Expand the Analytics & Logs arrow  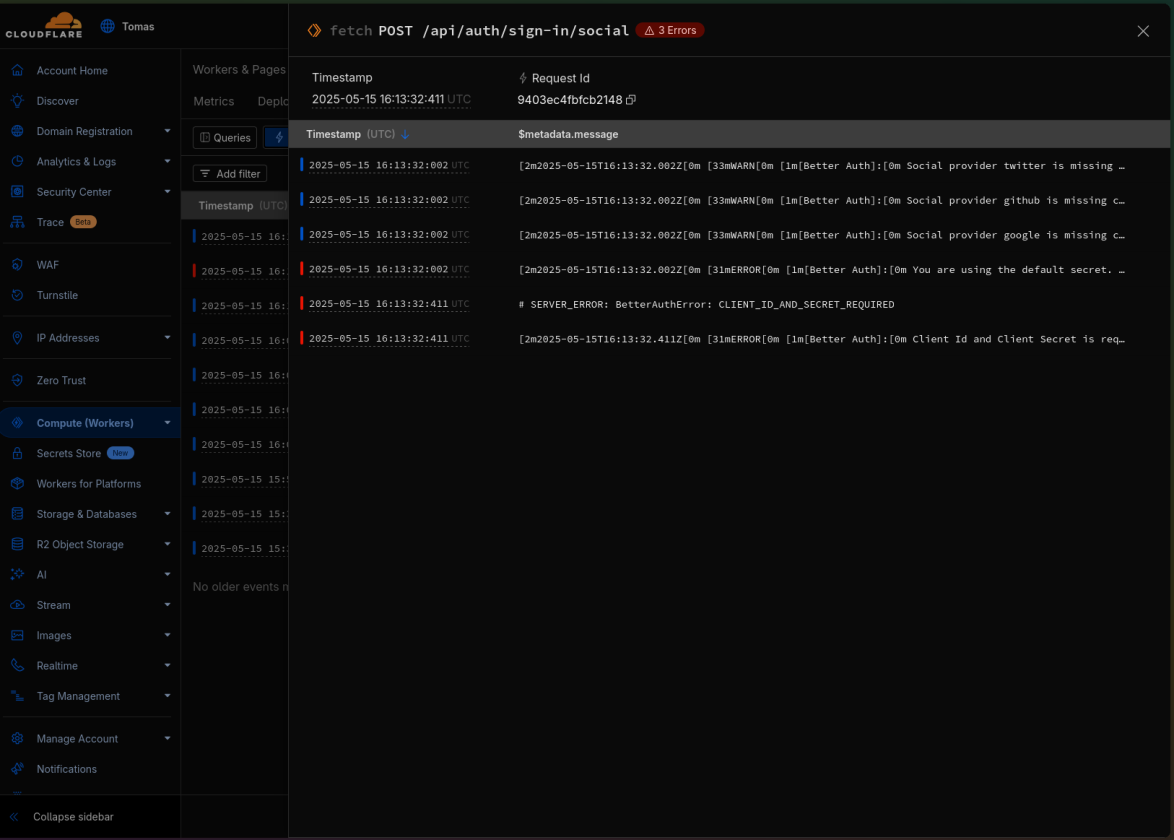[167, 161]
